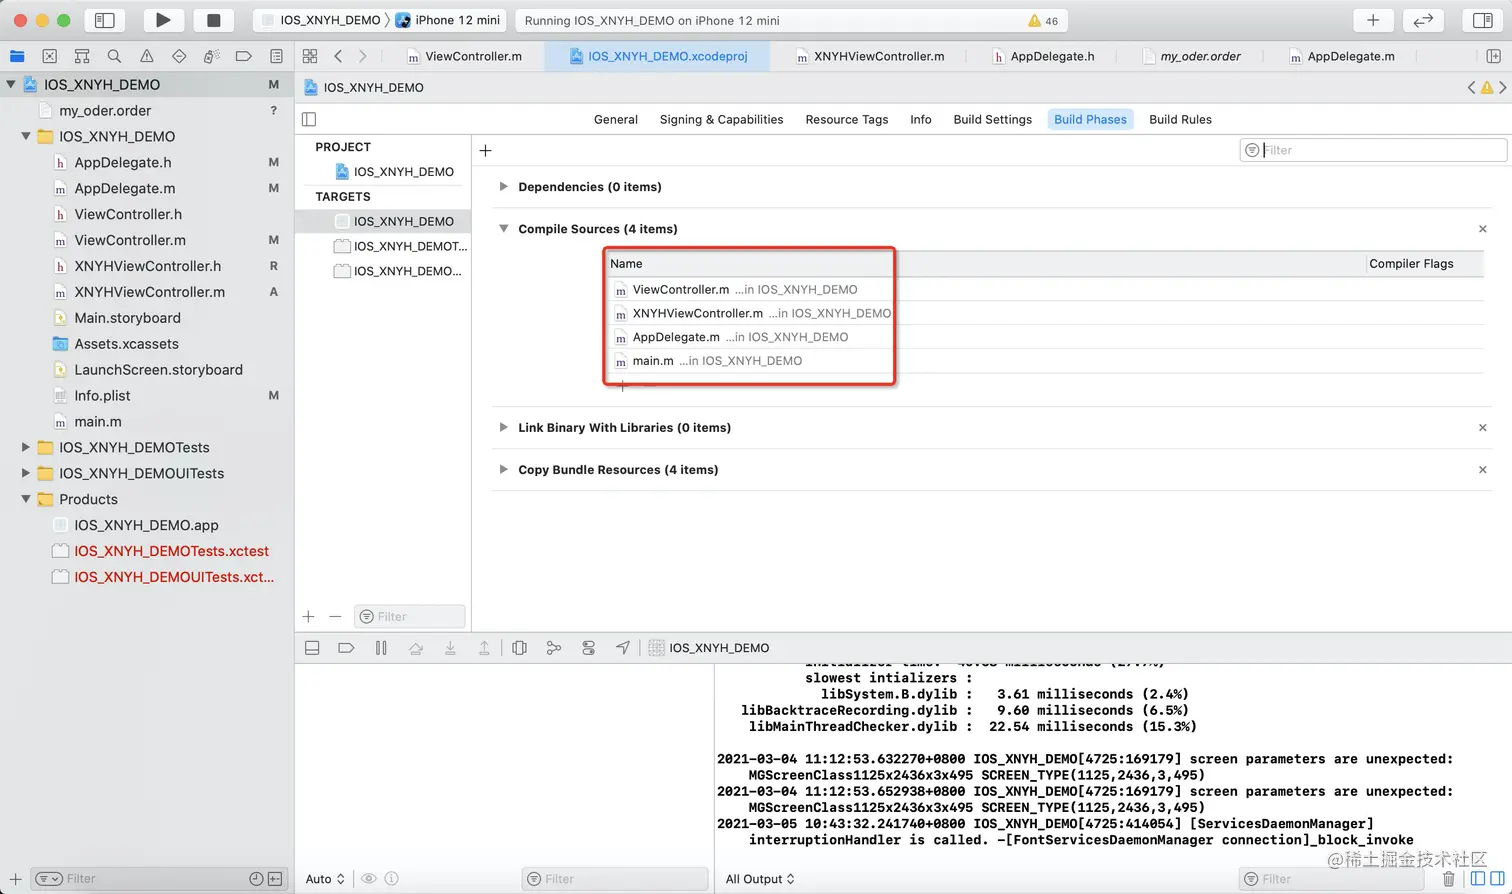The image size is (1512, 894).
Task: Go back in editor history
Action: coord(338,56)
